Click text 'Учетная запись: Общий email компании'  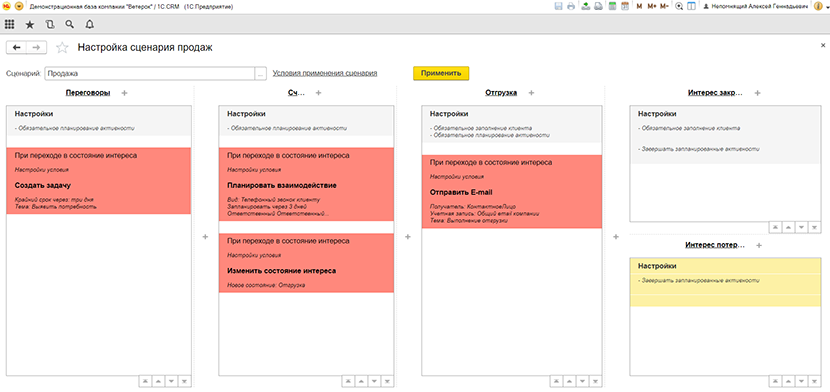pos(484,214)
